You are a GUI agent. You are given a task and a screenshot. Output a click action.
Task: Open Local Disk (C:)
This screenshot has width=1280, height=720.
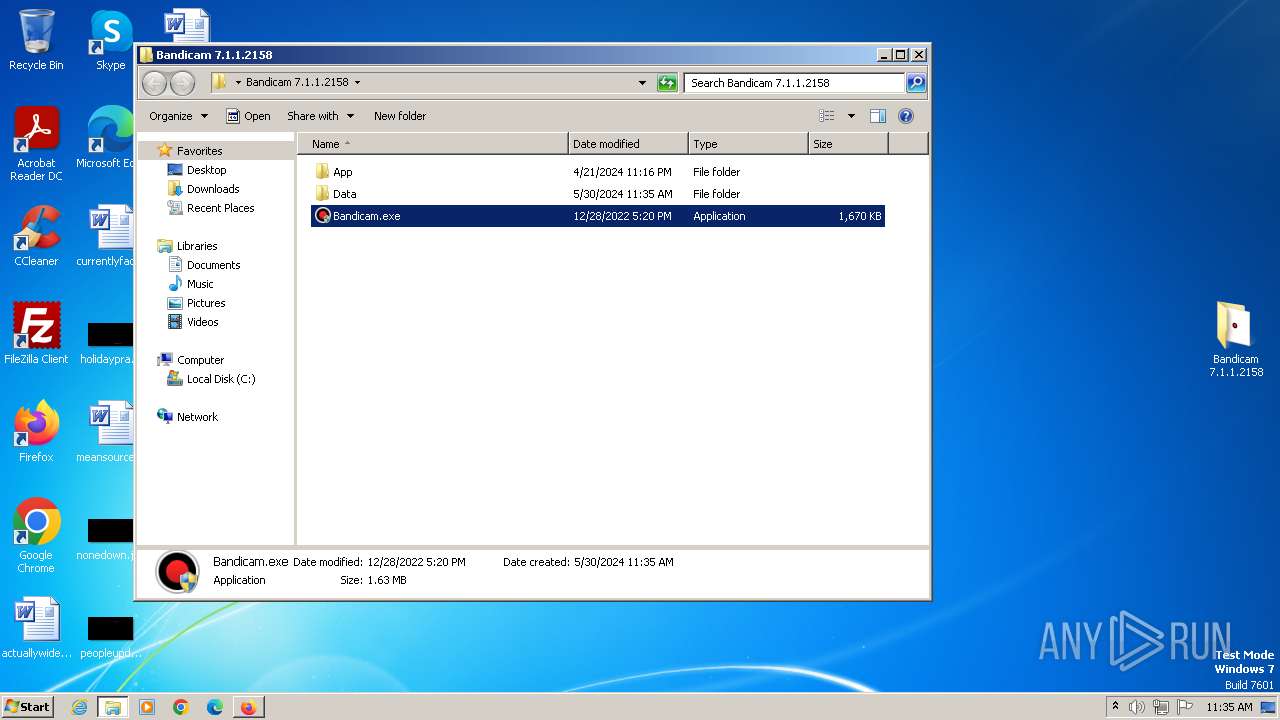pos(220,379)
